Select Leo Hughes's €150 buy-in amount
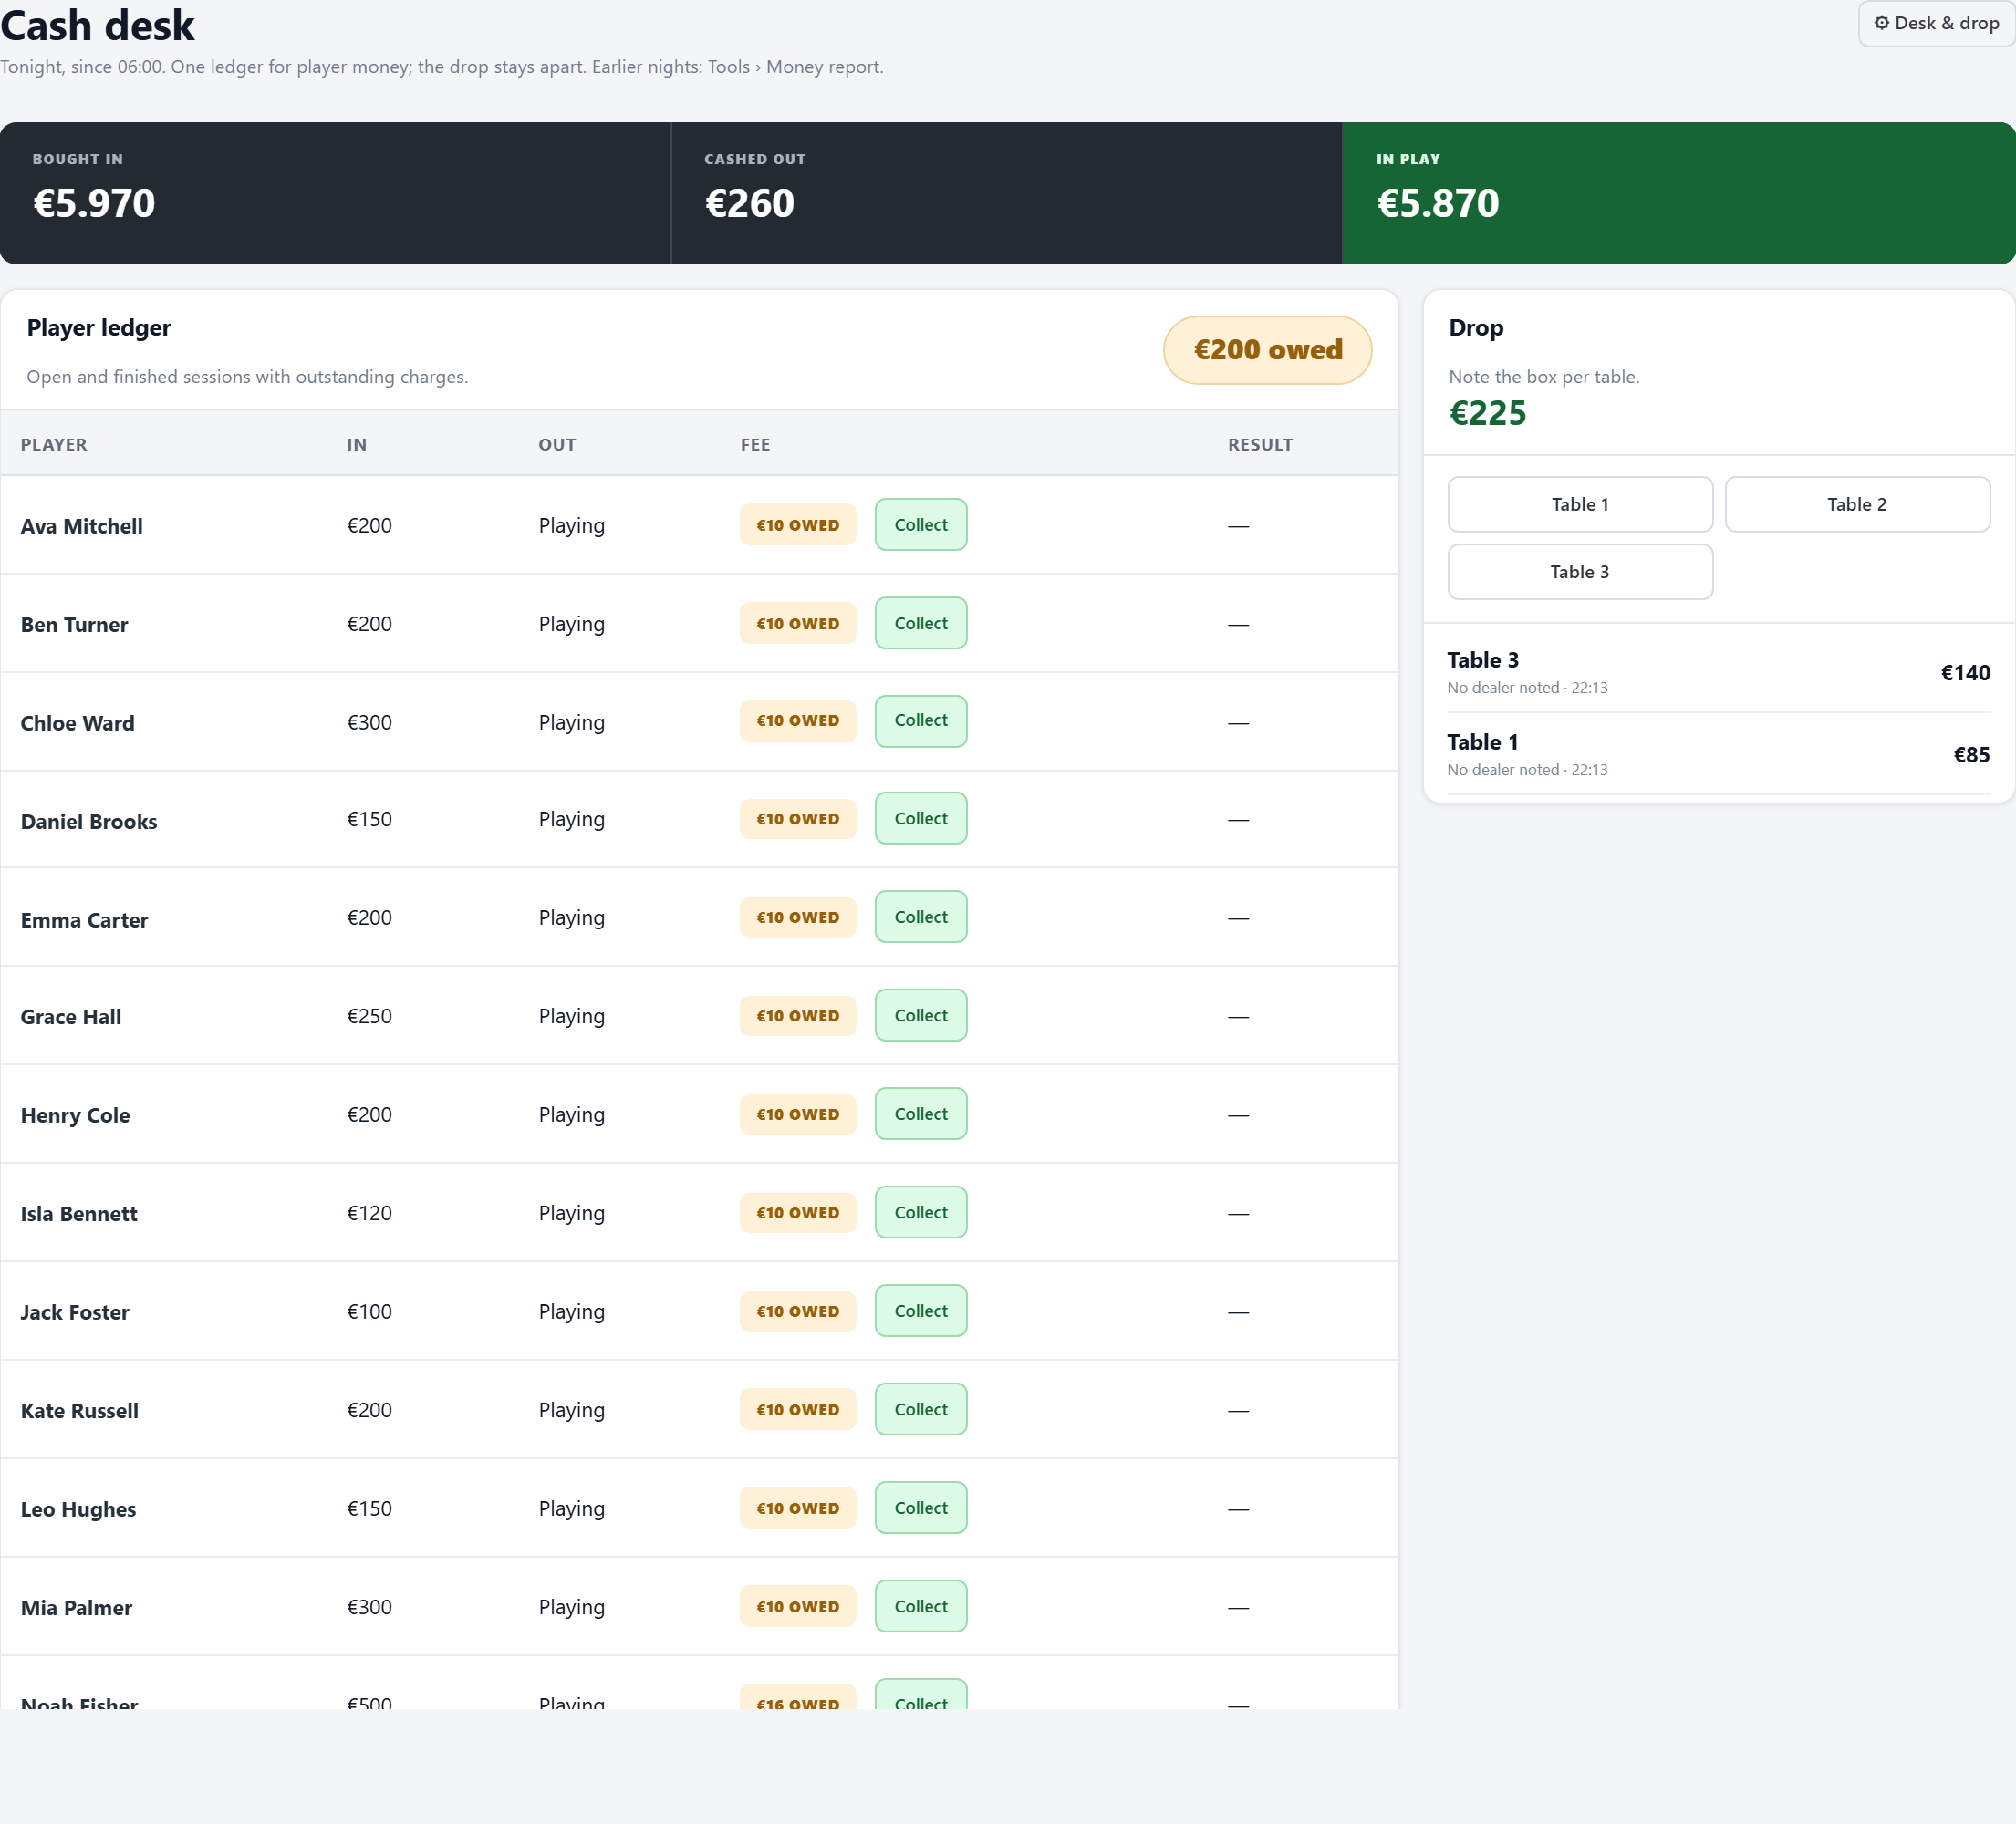 pos(369,1508)
